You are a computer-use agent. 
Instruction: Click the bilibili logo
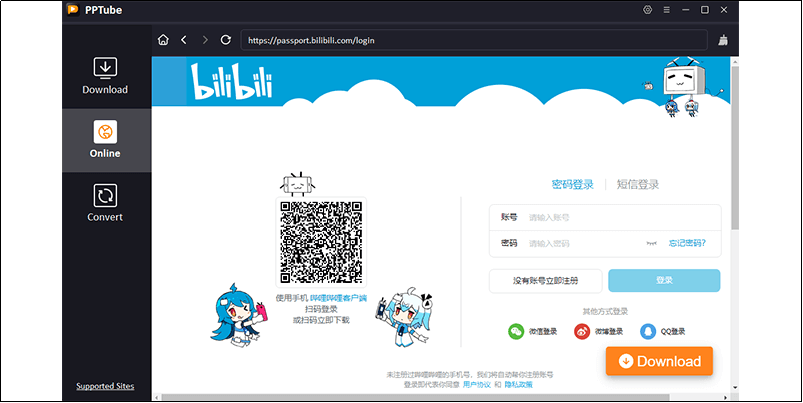click(x=231, y=81)
